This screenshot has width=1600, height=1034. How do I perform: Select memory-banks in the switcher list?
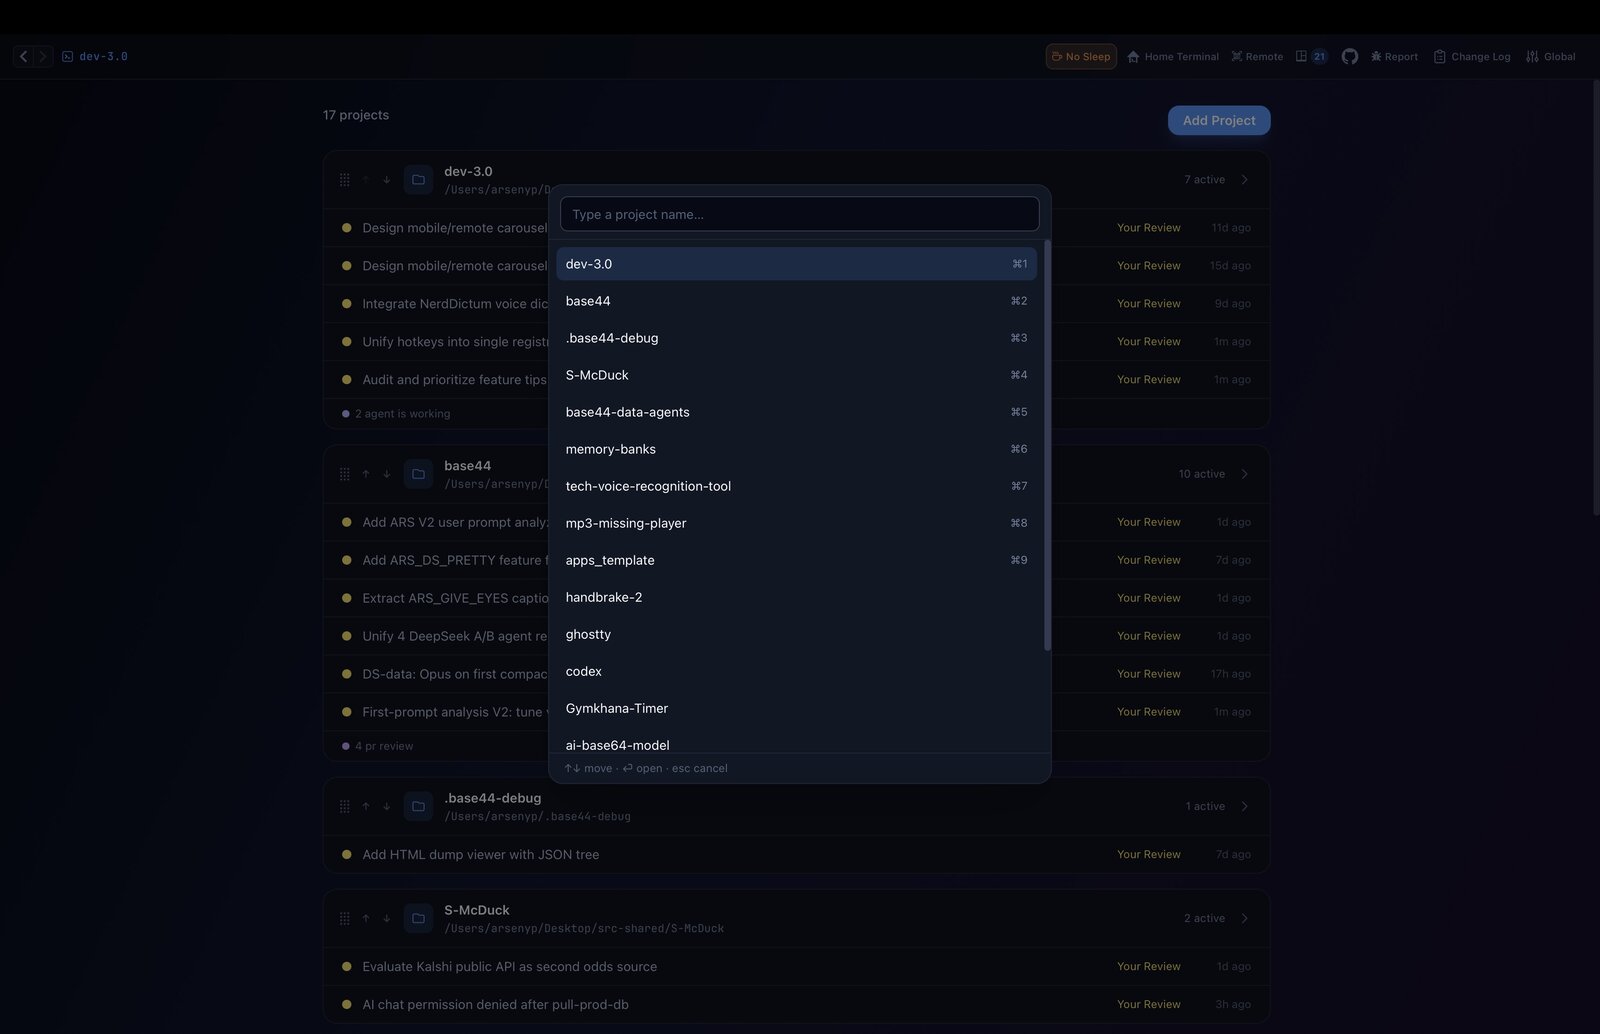click(x=796, y=449)
